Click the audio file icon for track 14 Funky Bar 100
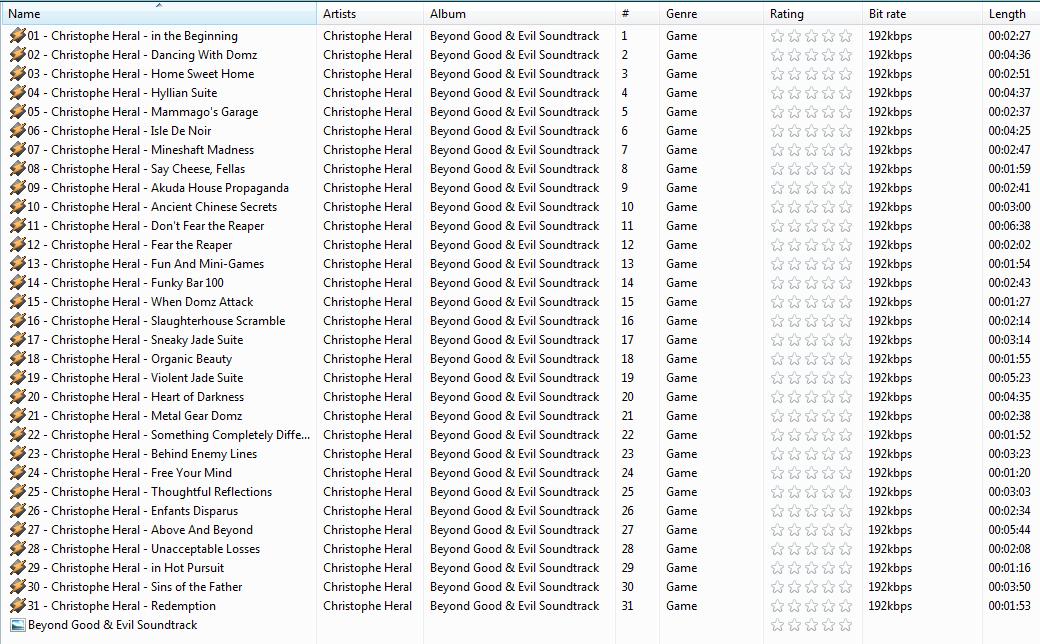The image size is (1040, 644). point(18,283)
